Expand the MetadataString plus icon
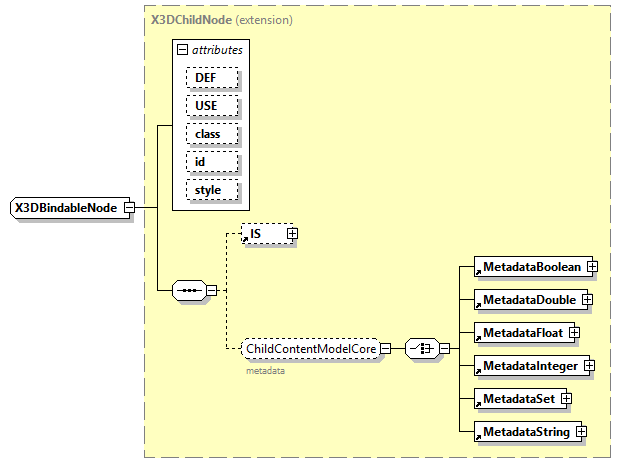 point(579,432)
